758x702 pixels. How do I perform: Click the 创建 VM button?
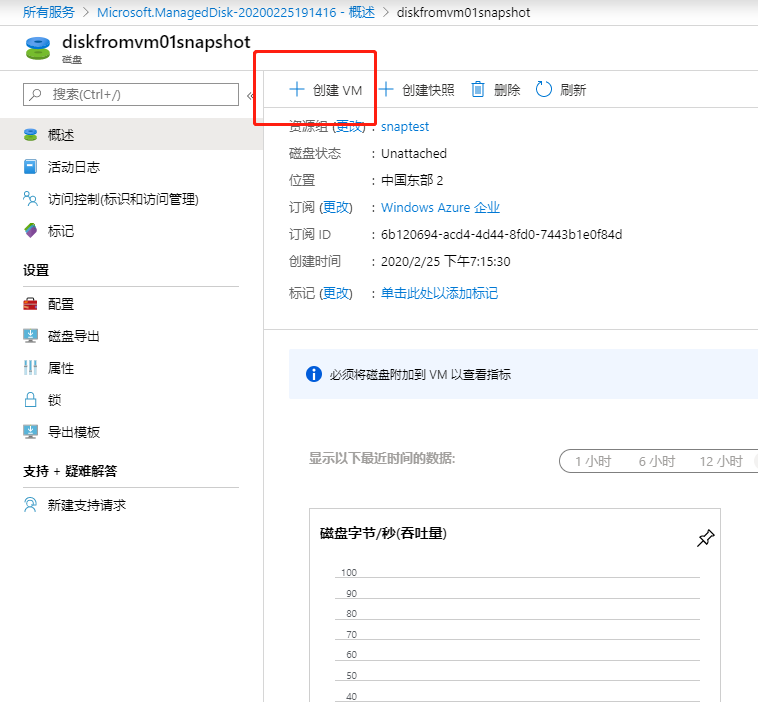point(325,90)
